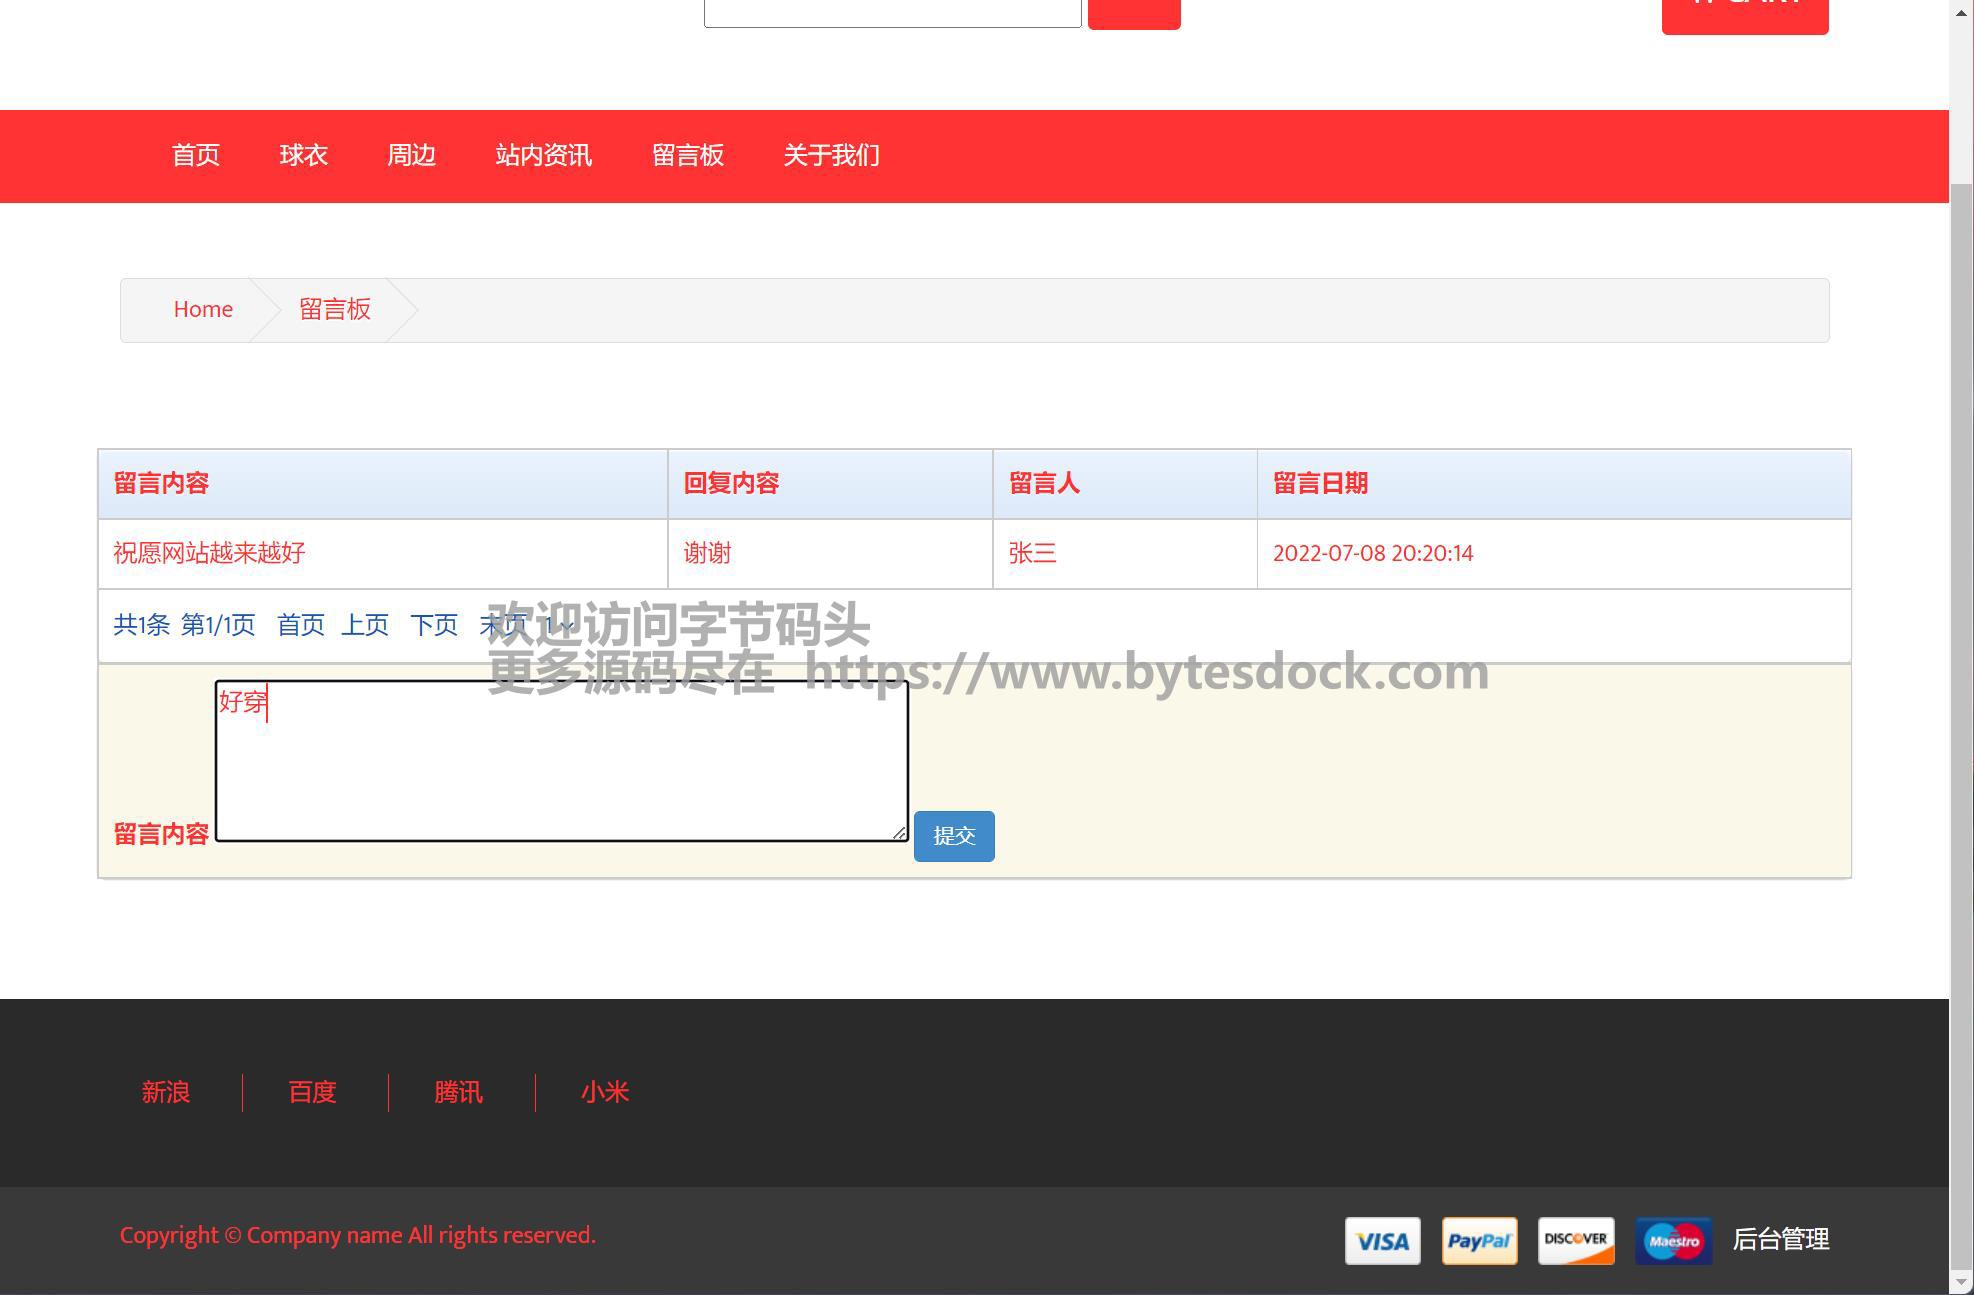Click the red search button
Image resolution: width=1974 pixels, height=1295 pixels.
(1133, 13)
